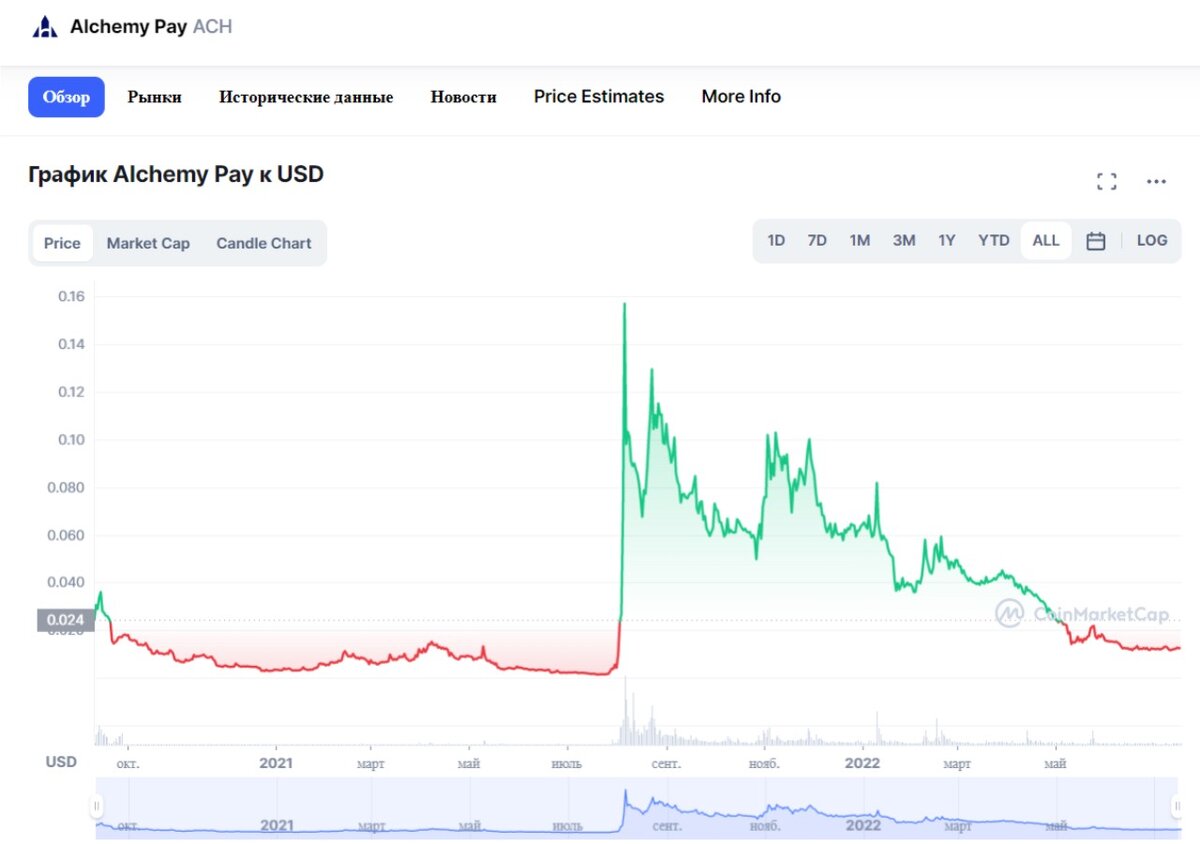Click the Alchemy Pay logo icon

click(45, 27)
